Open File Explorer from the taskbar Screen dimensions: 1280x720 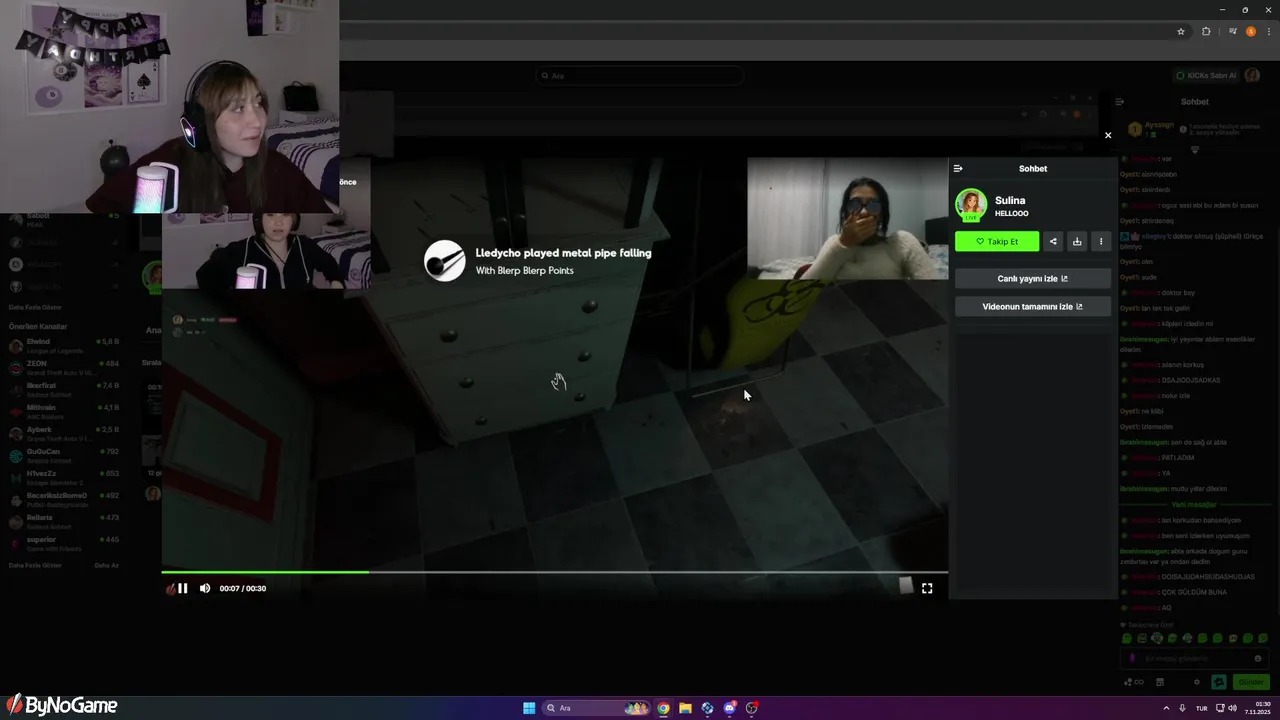pyautogui.click(x=685, y=708)
